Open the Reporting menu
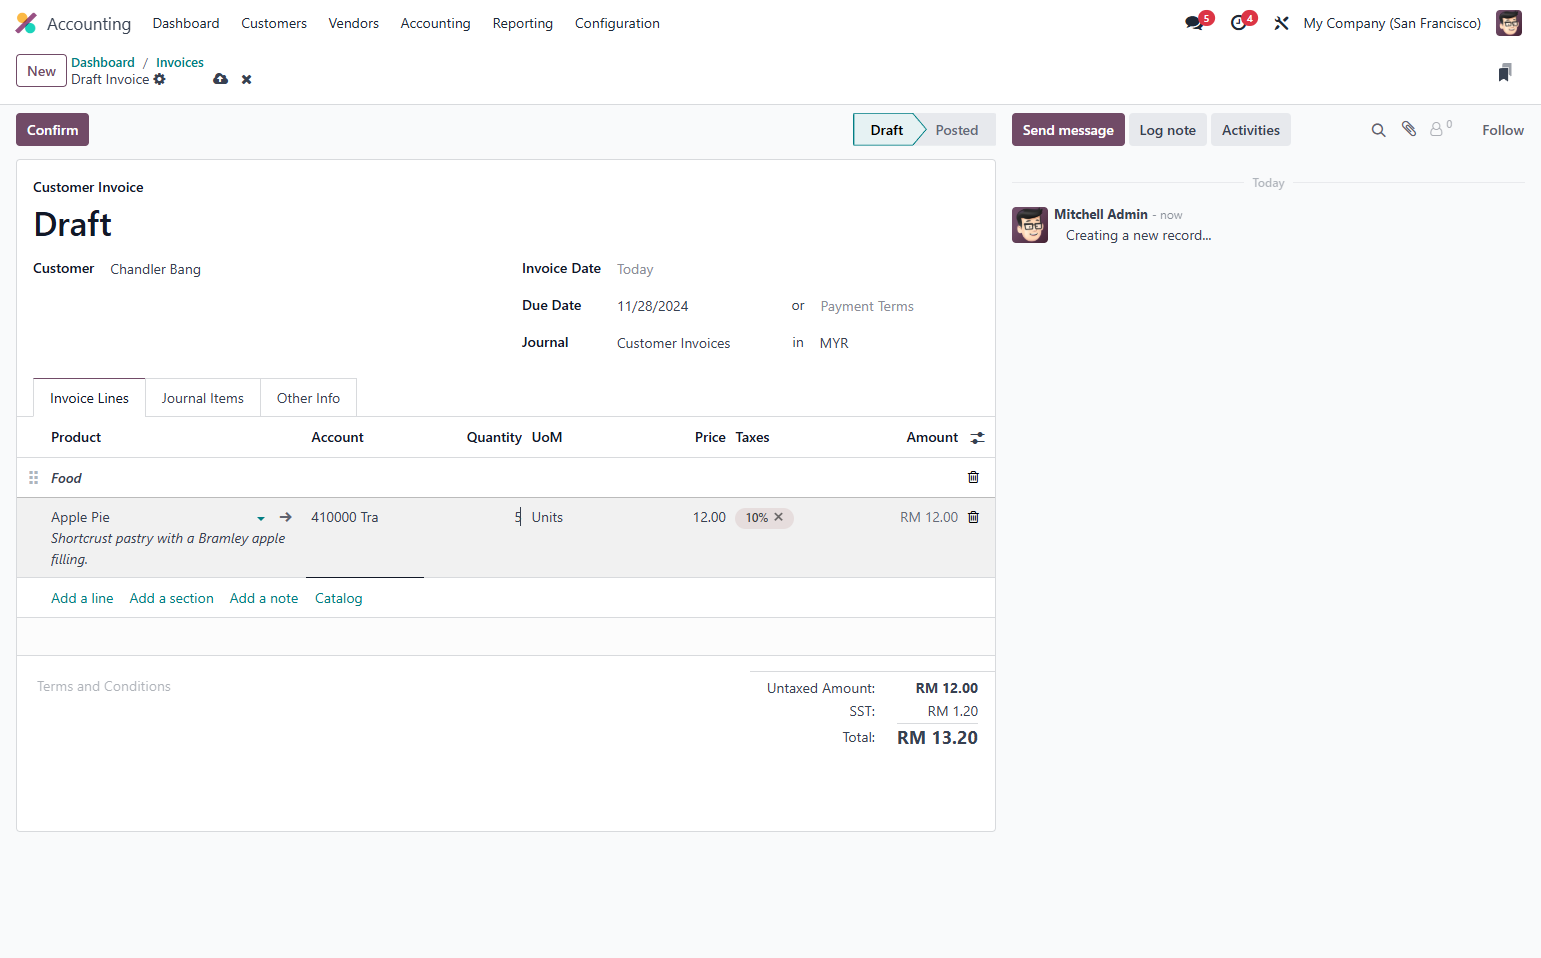Screen dimensions: 1541x958 [x=523, y=23]
